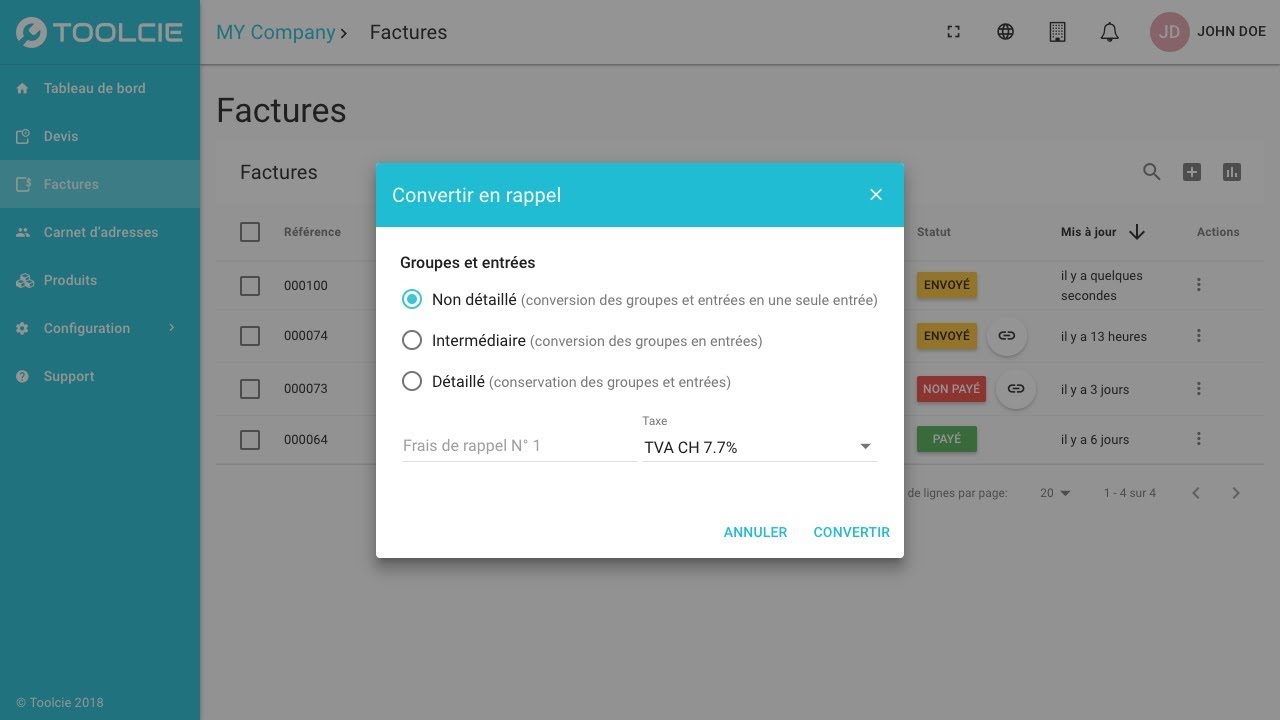This screenshot has width=1280, height=720.
Task: Open rows per page dropdown showing 20
Action: (1055, 493)
